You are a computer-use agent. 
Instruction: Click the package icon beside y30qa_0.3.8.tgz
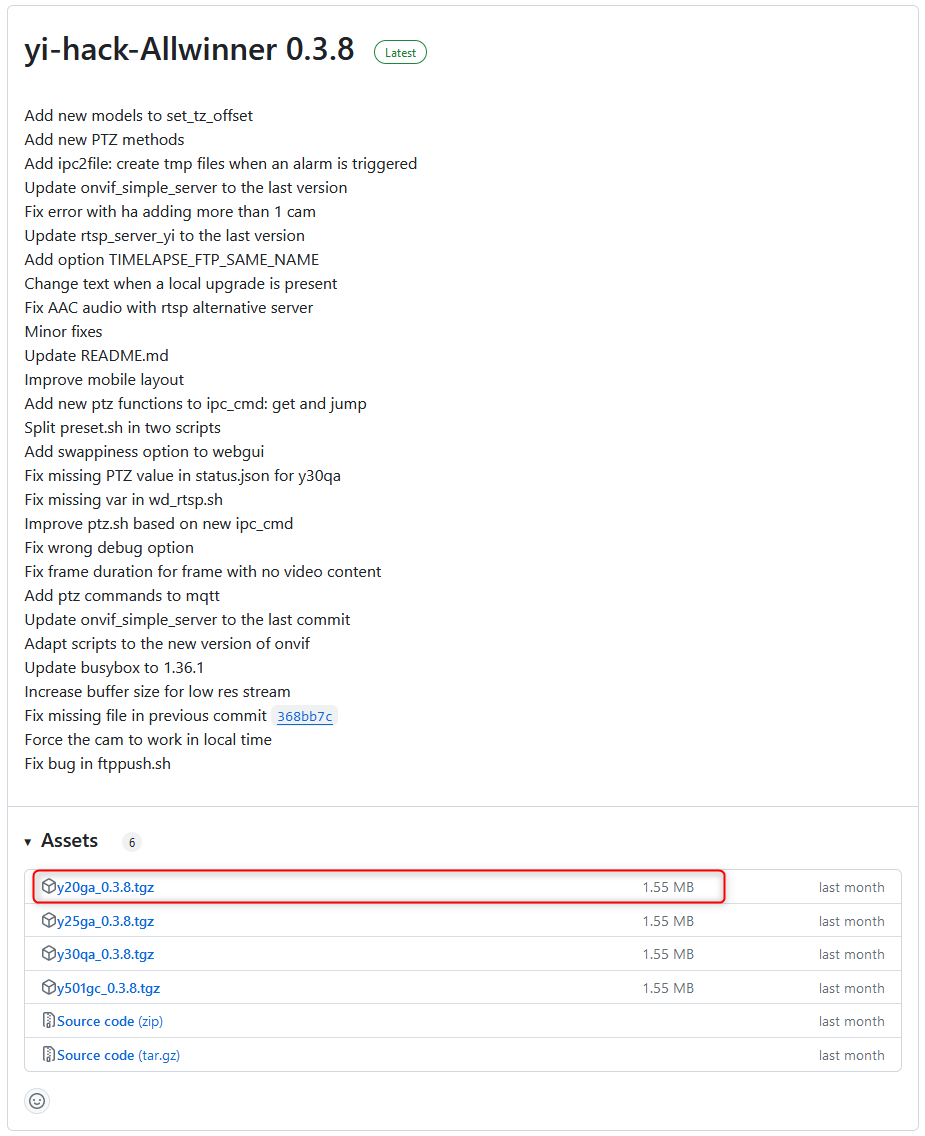pyautogui.click(x=49, y=953)
